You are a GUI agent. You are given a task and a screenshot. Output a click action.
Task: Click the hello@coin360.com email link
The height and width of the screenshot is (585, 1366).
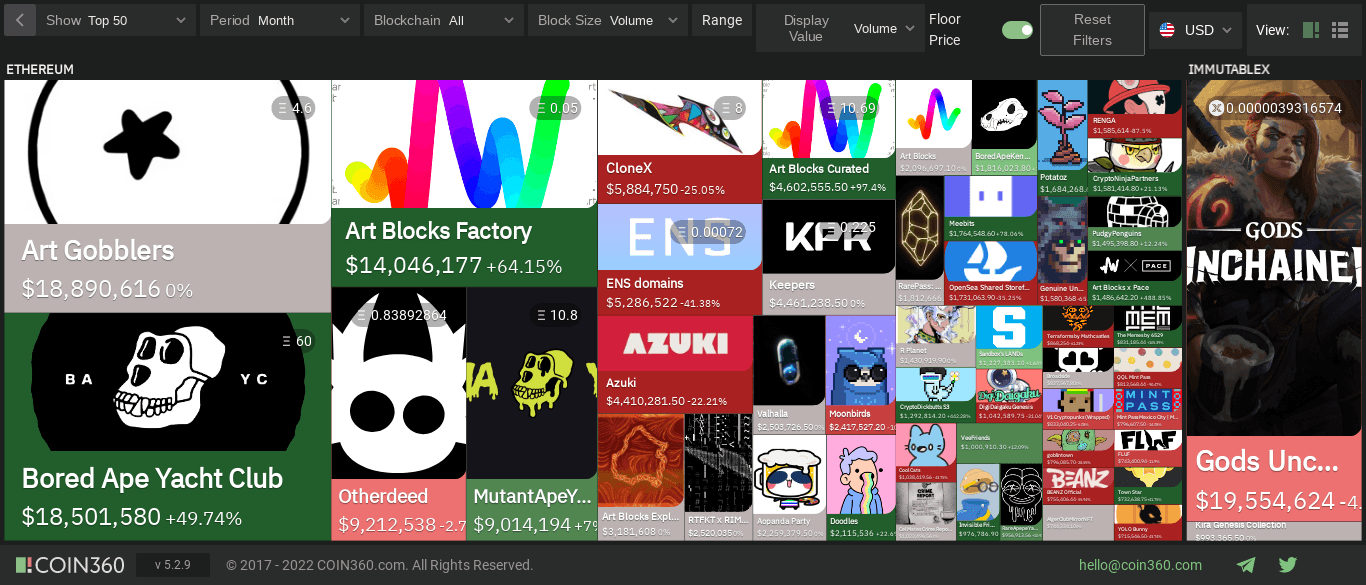click(1140, 565)
